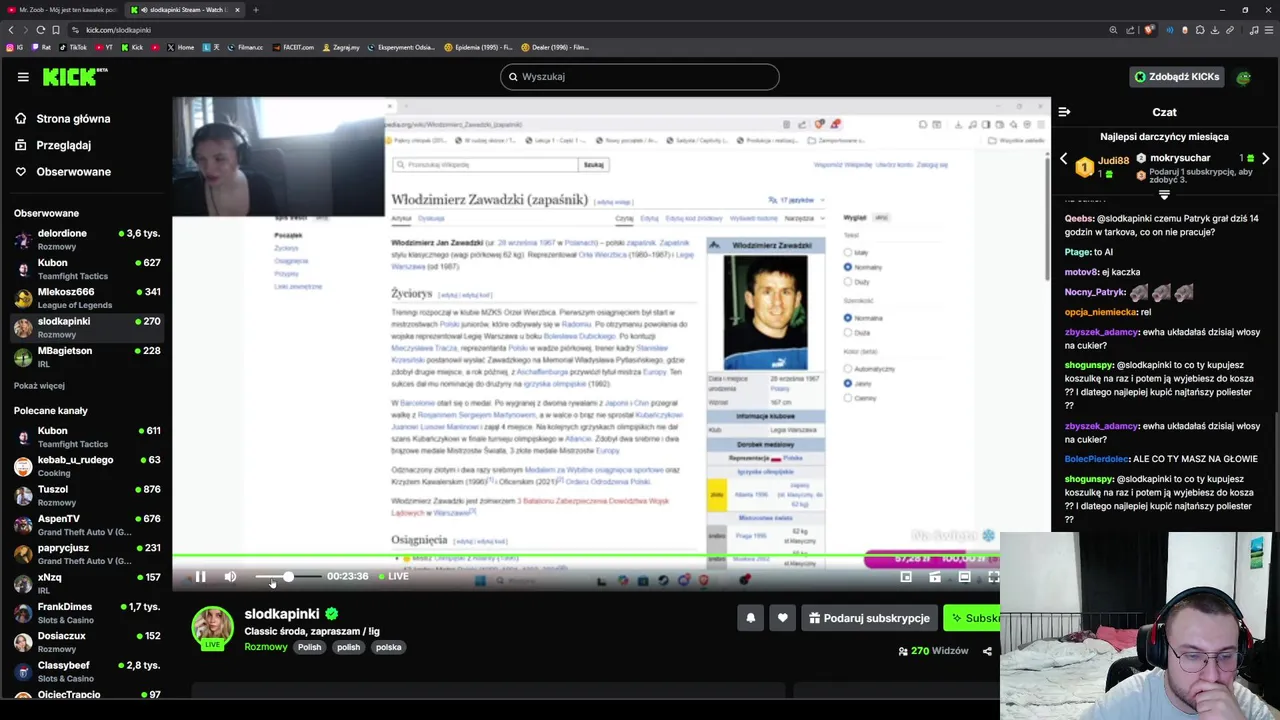Focus the Wyszukaj search field
Image resolution: width=1280 pixels, height=720 pixels.
[640, 77]
